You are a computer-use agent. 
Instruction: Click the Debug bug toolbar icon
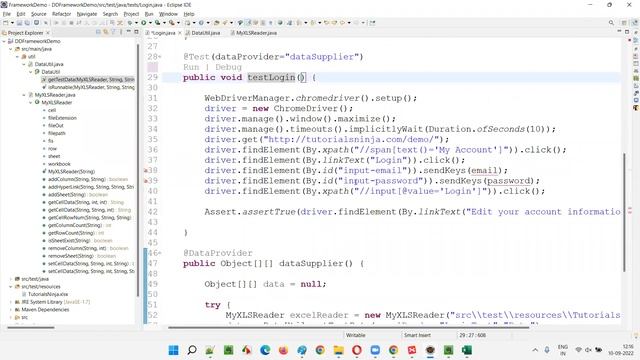point(130,23)
